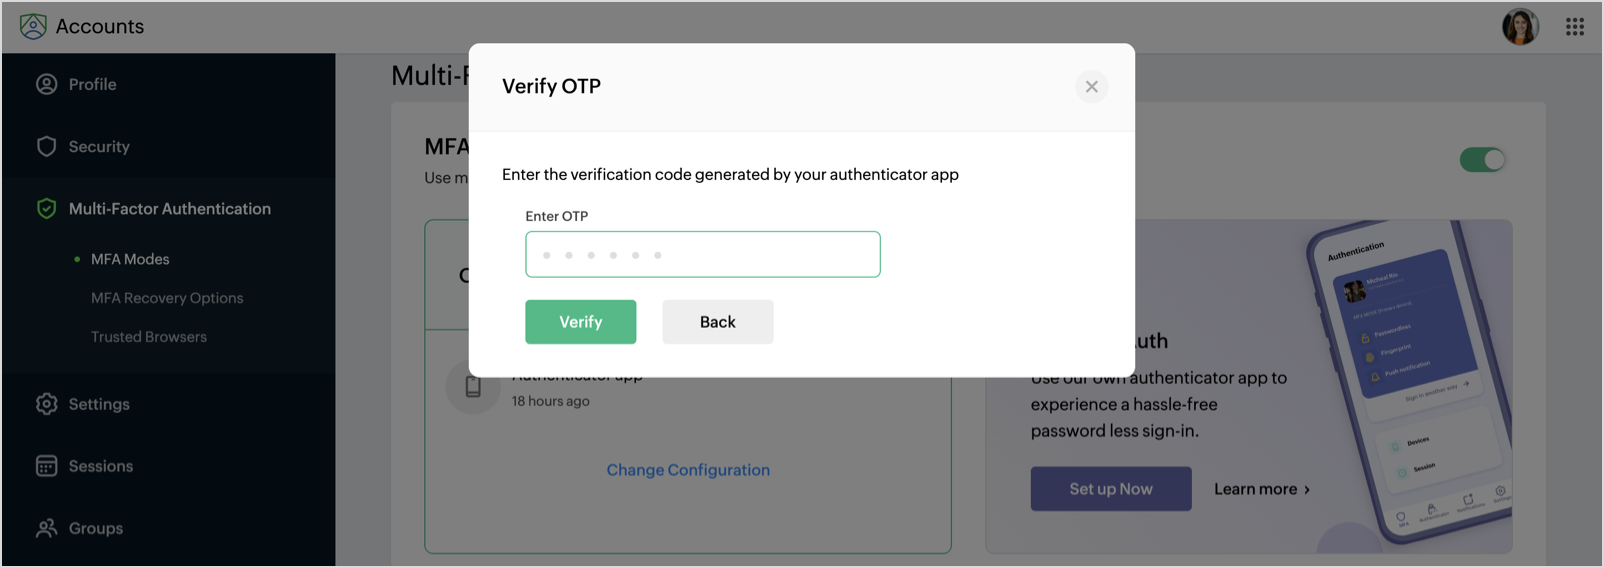Go to Trusted Browsers in sidebar
Viewport: 1604px width, 568px height.
click(149, 337)
